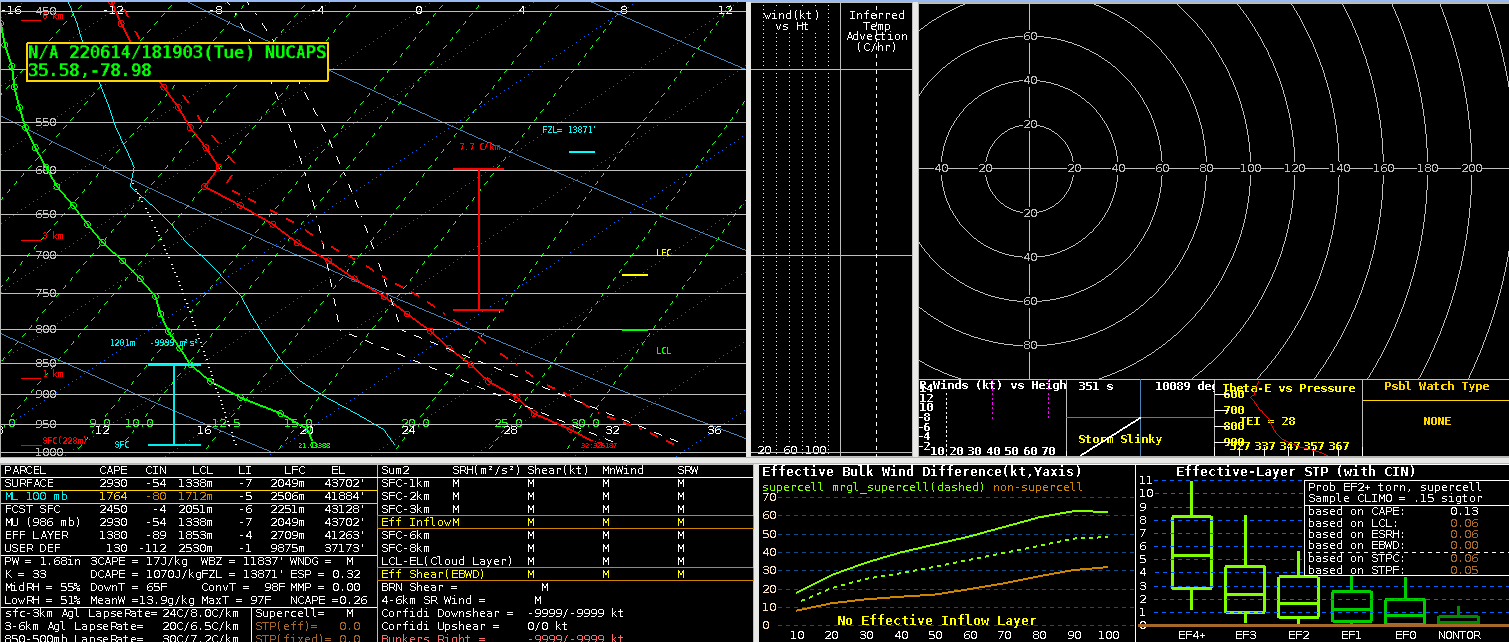
Task: Select the FCST SFC parcel row
Action: click(x=189, y=509)
